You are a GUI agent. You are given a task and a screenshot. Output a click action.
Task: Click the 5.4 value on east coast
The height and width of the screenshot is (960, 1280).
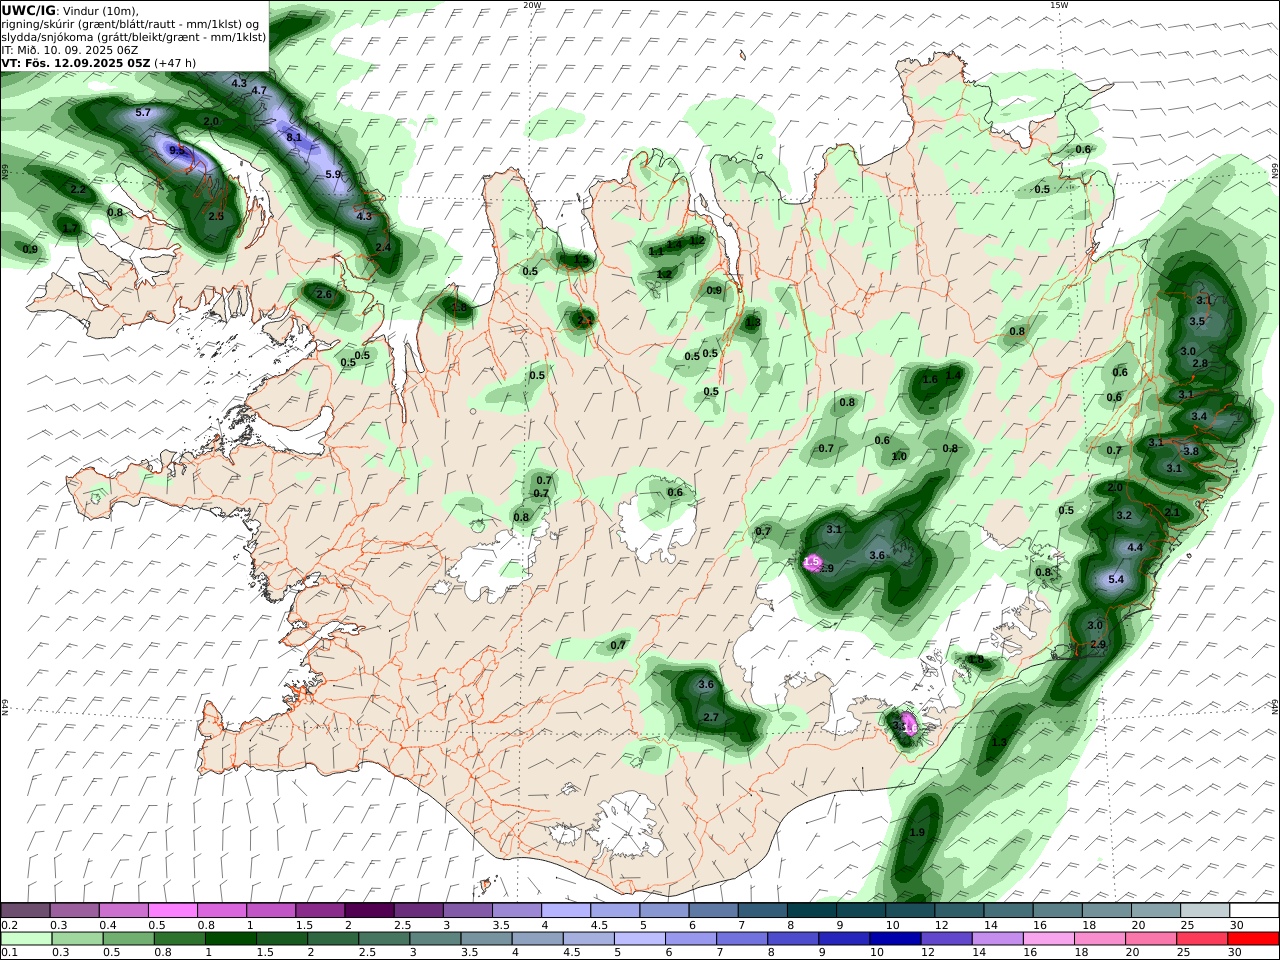coord(1117,579)
